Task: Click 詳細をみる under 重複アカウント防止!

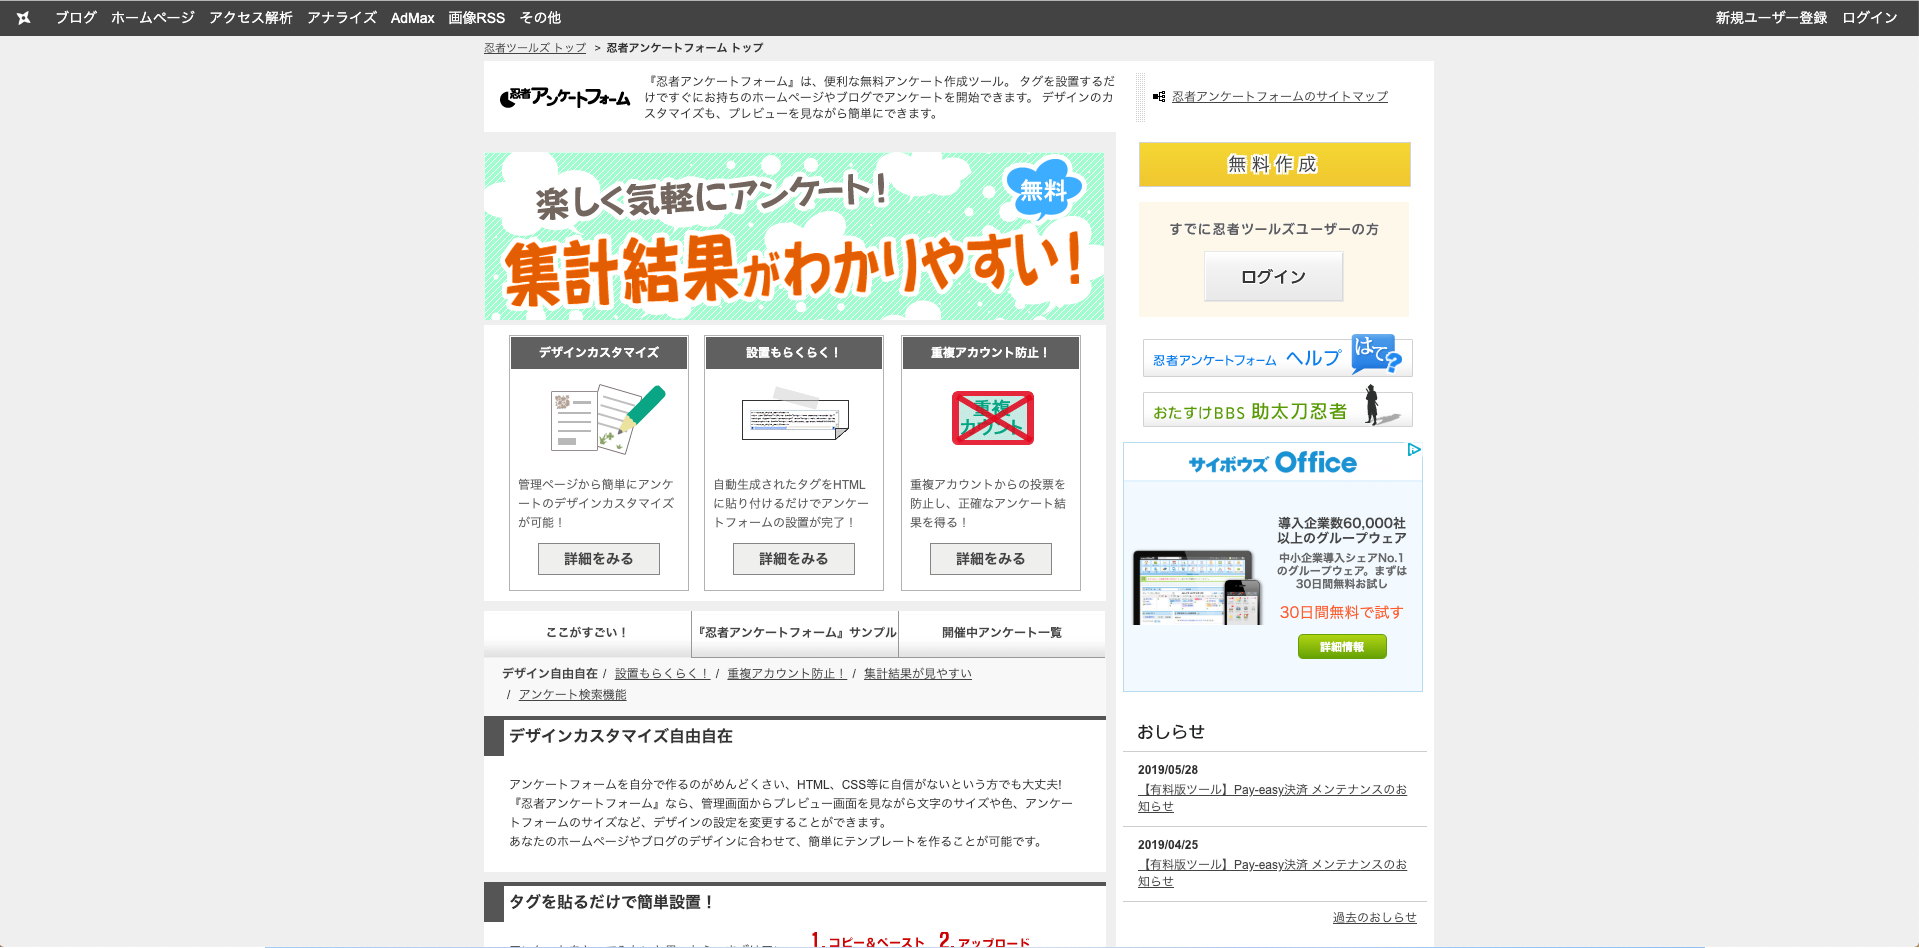Action: coord(989,558)
